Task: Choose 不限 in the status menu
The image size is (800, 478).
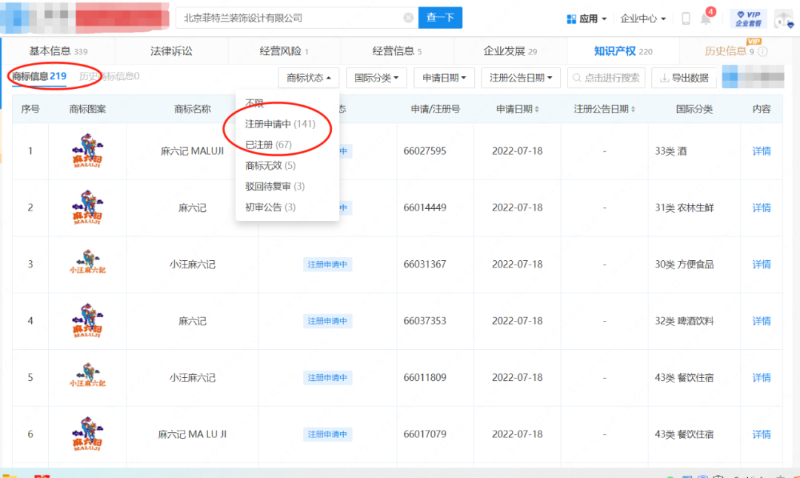Action: pos(254,104)
